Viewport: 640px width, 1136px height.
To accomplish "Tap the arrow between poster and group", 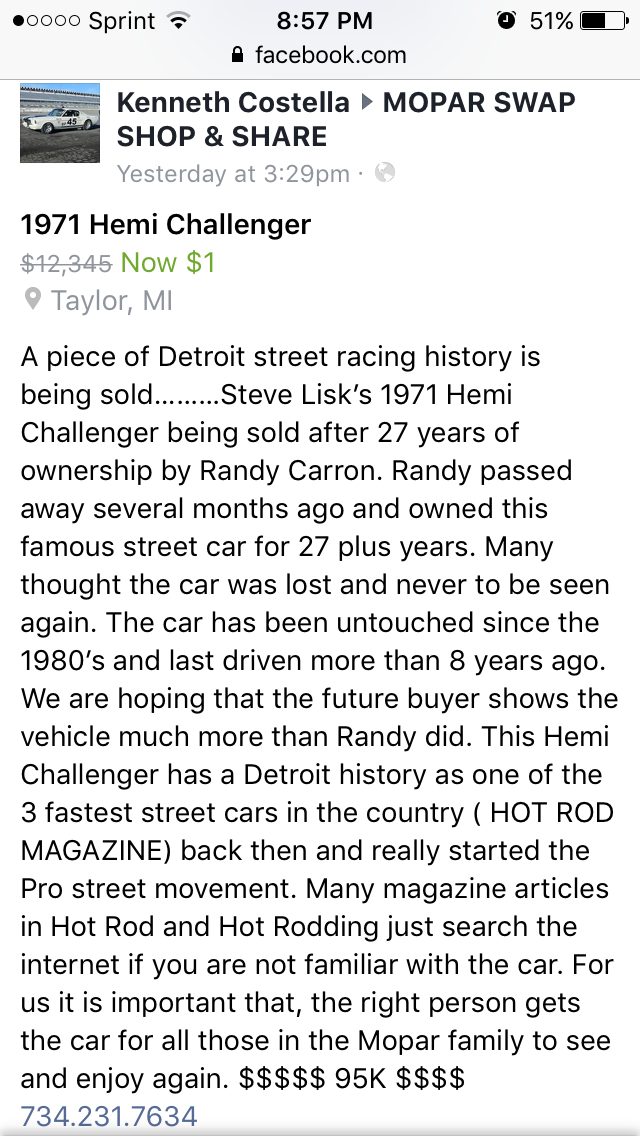I will tap(367, 102).
